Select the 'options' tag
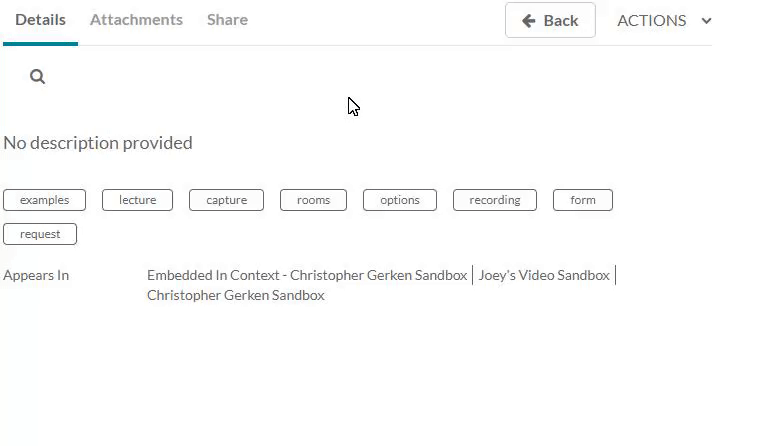Image resolution: width=776 pixels, height=446 pixels. coord(400,200)
